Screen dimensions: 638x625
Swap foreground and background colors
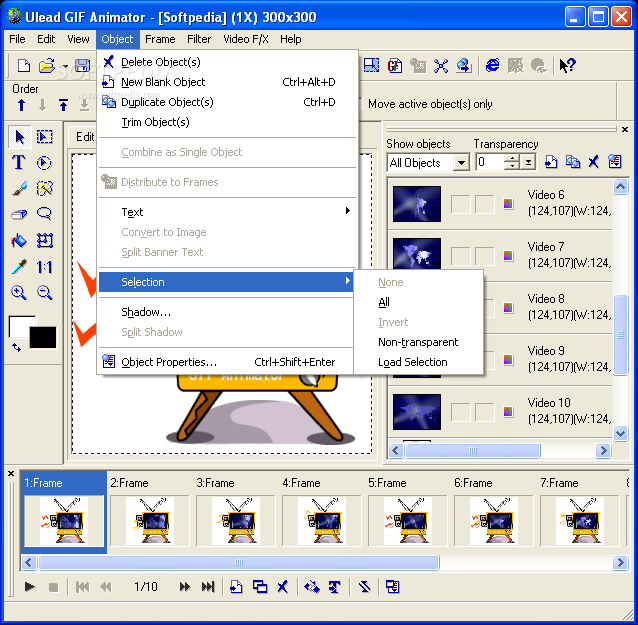[x=16, y=347]
